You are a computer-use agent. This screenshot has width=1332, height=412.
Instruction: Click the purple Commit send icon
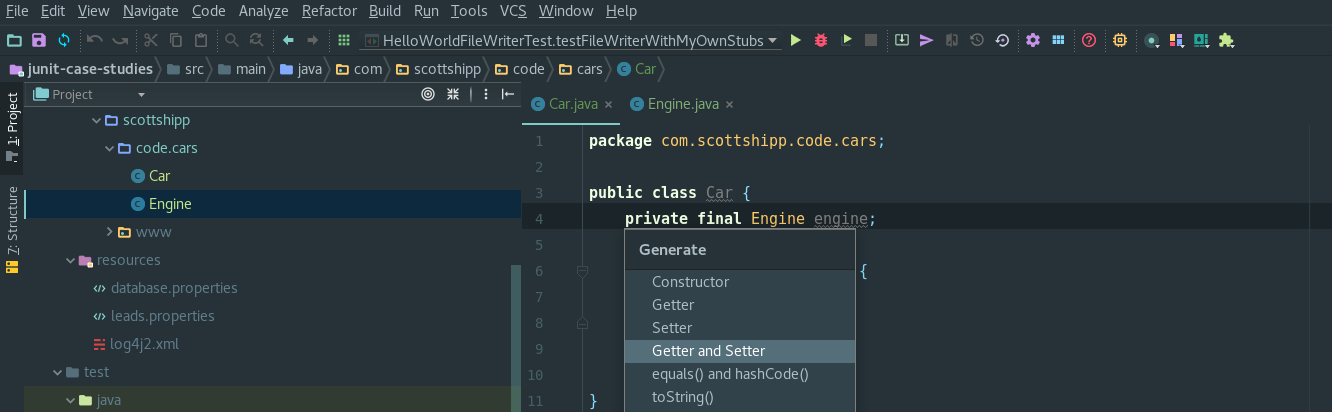pyautogui.click(x=927, y=40)
